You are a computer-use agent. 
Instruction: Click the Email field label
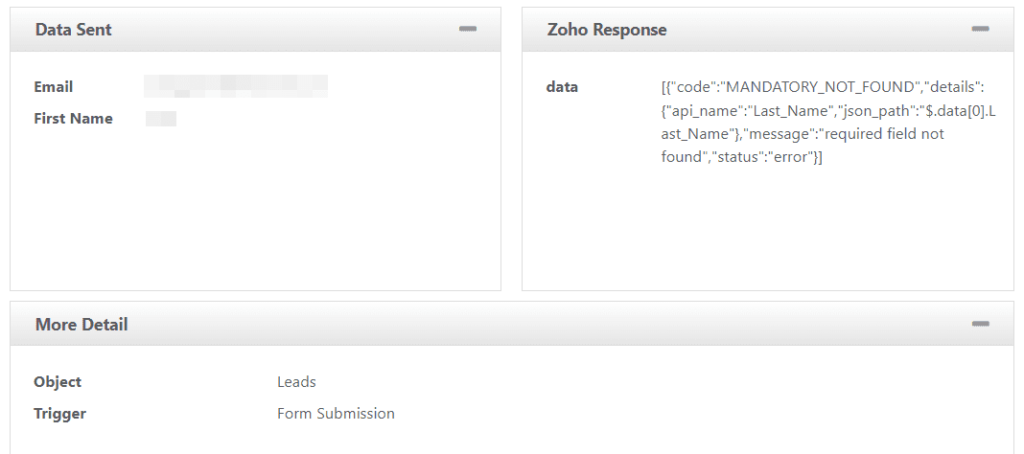pyautogui.click(x=54, y=87)
